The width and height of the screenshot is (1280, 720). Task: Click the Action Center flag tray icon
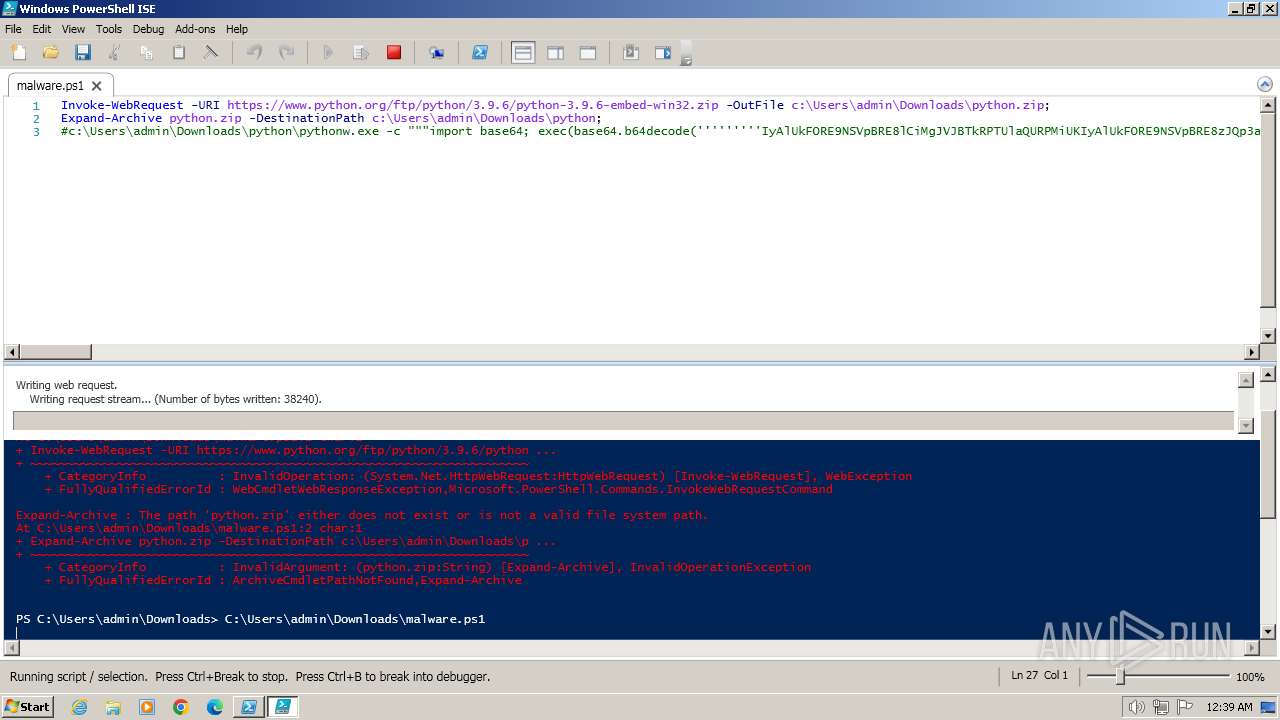click(1184, 707)
